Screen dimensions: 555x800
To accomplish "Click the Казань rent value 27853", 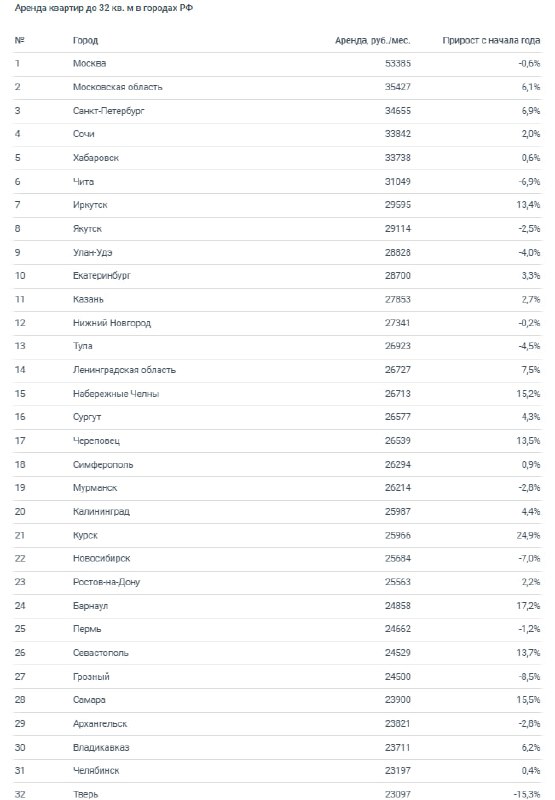I will pyautogui.click(x=397, y=299).
